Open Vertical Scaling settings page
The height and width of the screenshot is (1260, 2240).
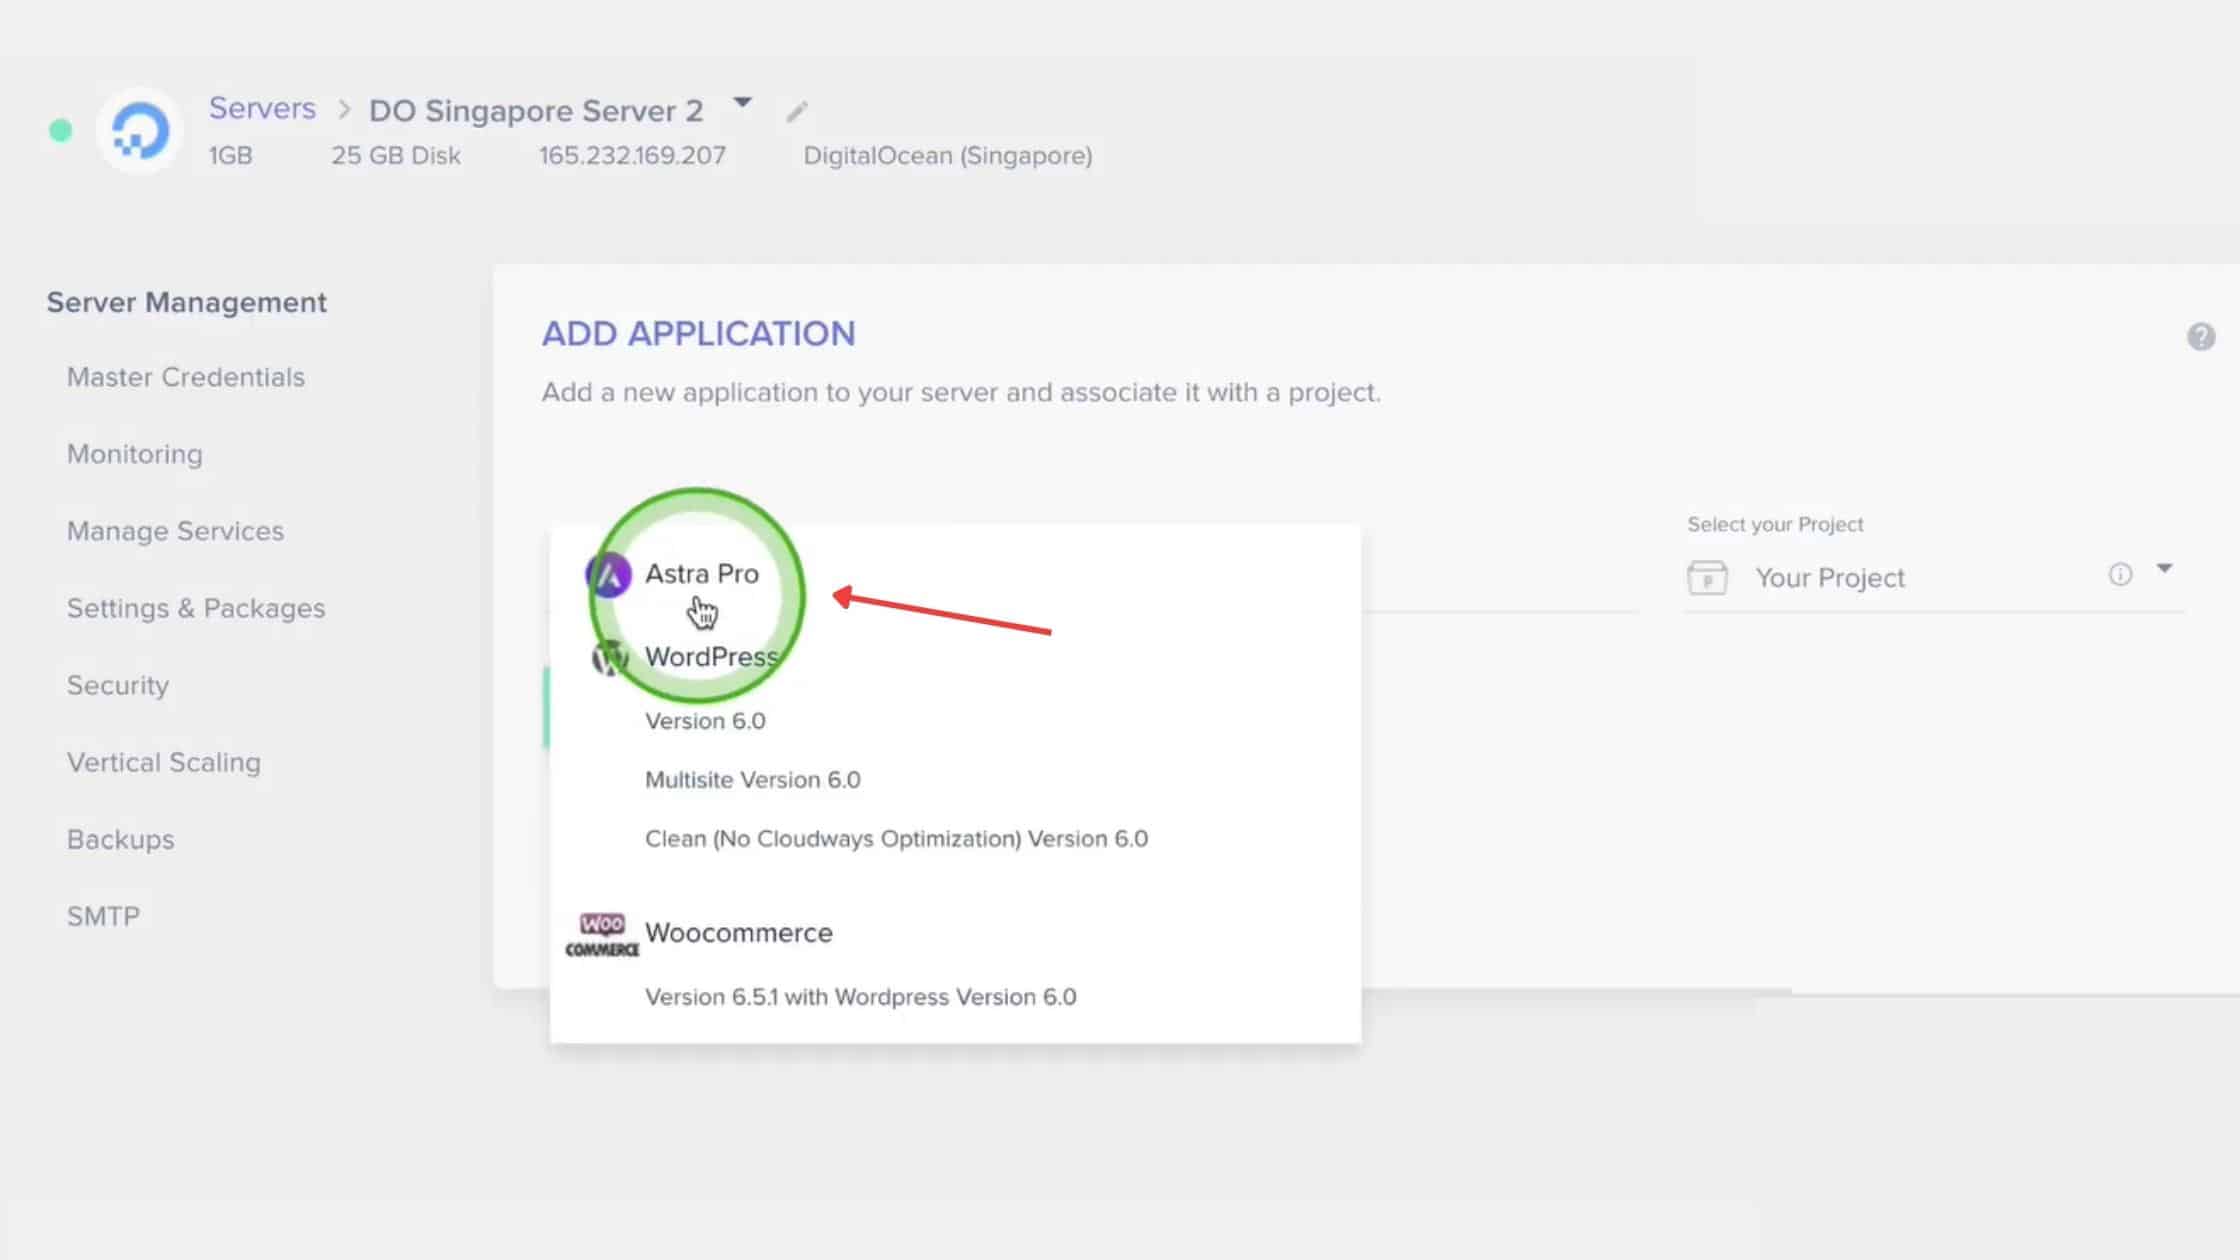click(x=164, y=762)
